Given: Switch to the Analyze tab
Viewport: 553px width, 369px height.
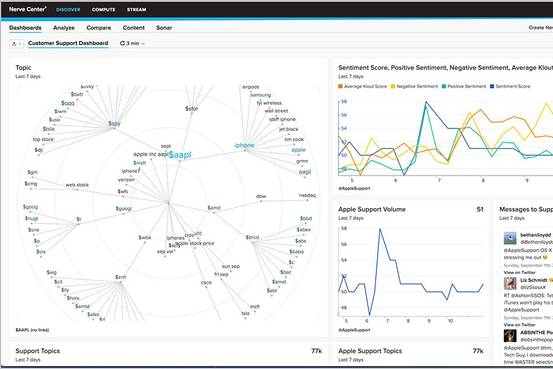Looking at the screenshot, I should pyautogui.click(x=64, y=28).
